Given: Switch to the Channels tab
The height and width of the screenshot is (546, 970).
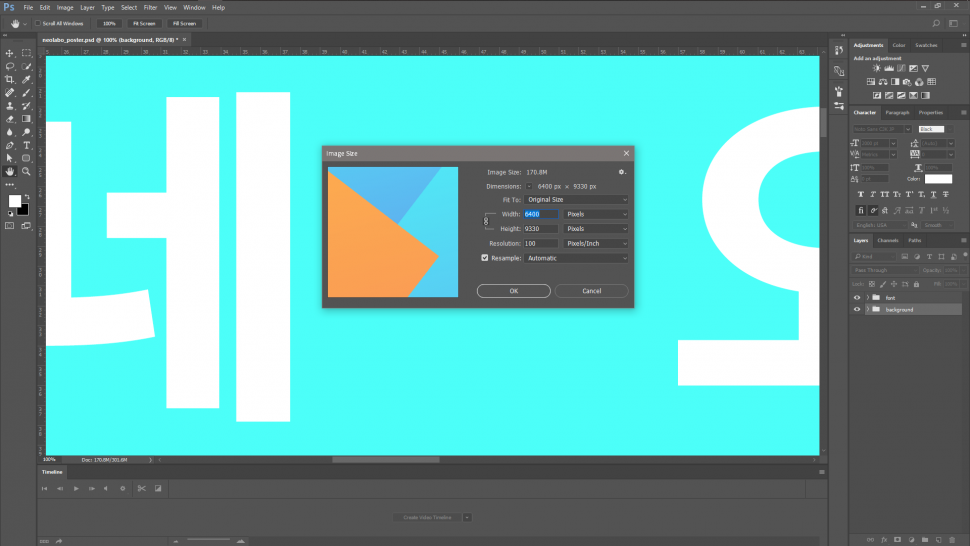Looking at the screenshot, I should point(888,241).
